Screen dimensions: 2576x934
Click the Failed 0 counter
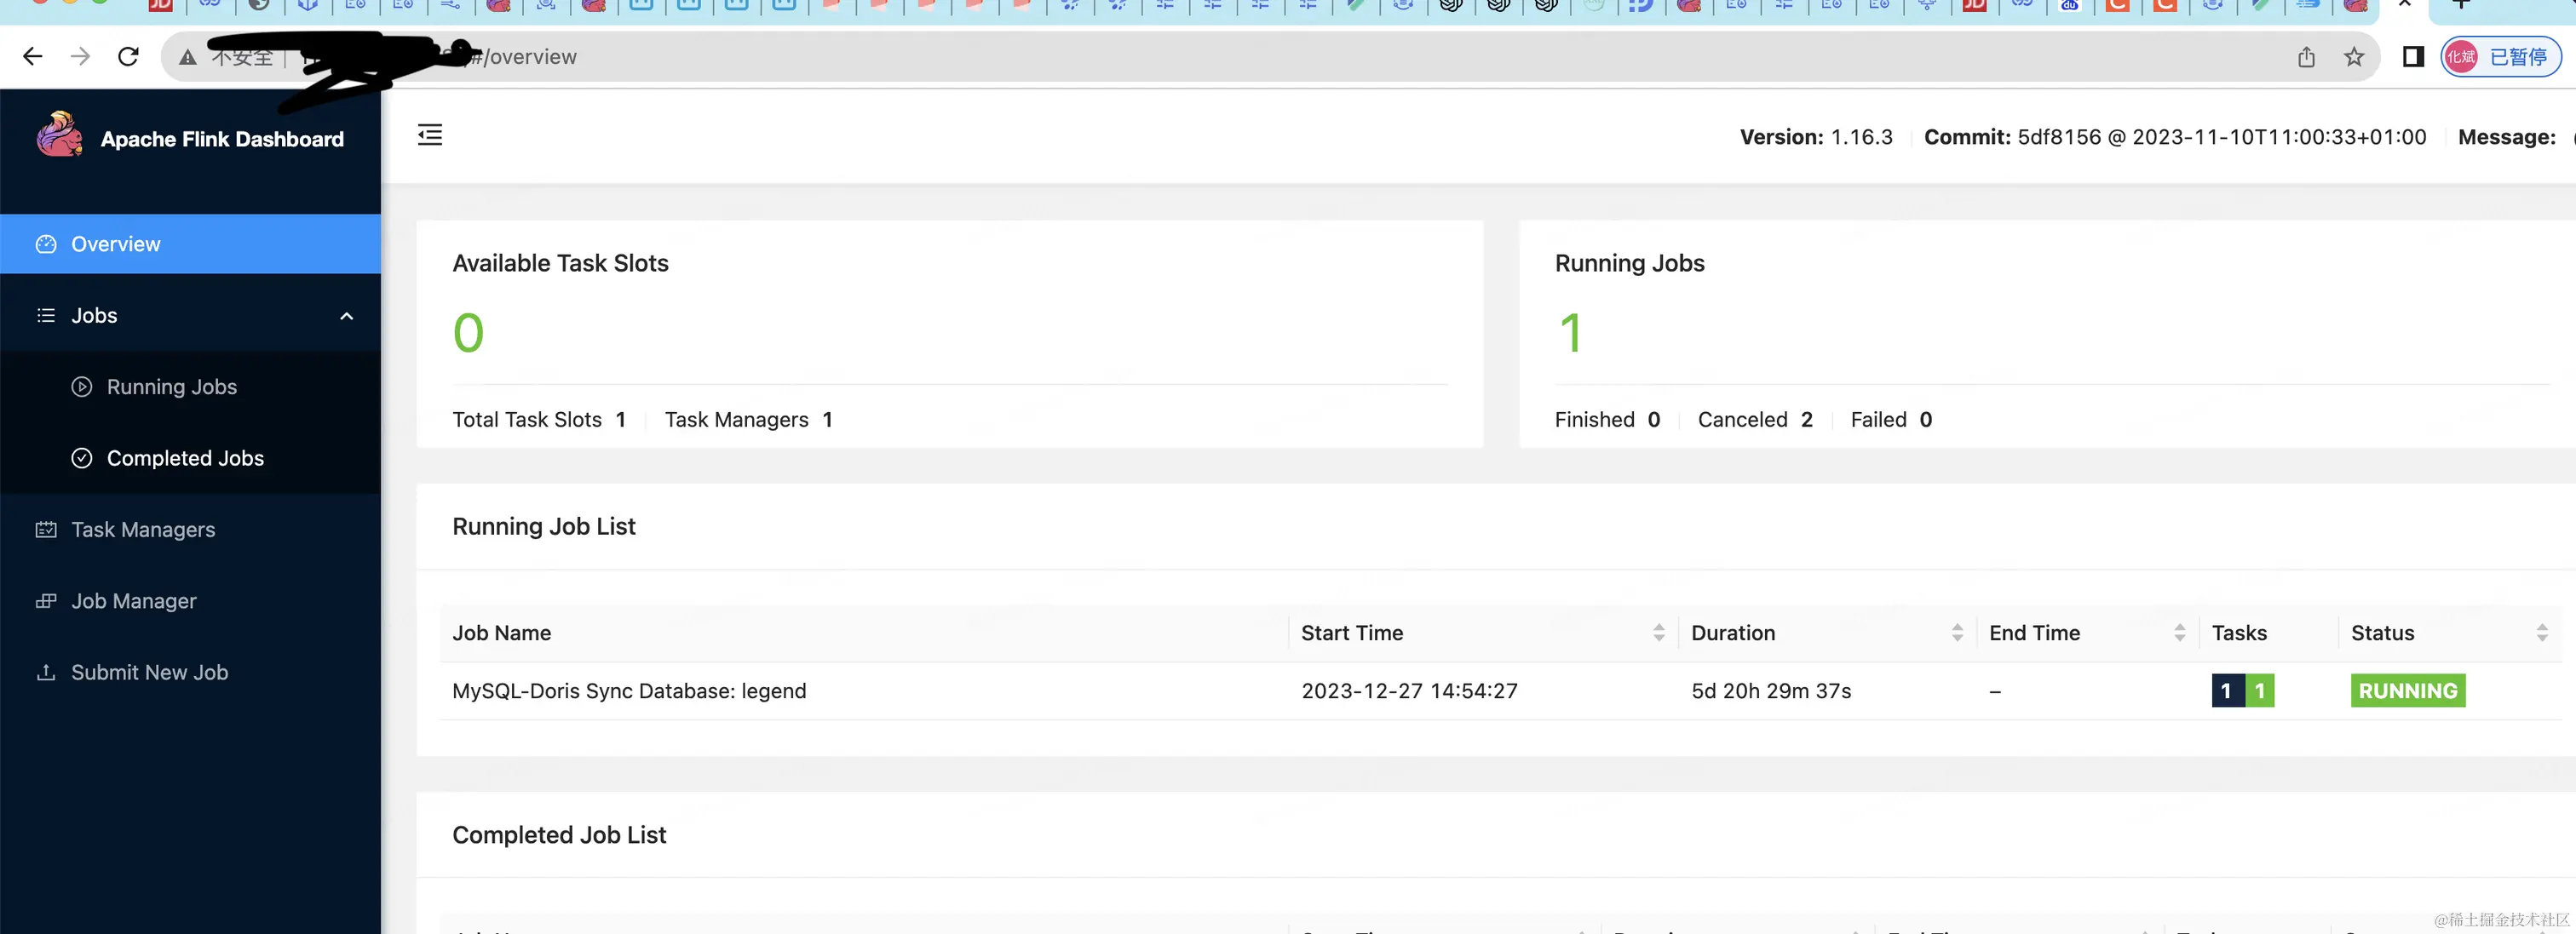pyautogui.click(x=1891, y=420)
